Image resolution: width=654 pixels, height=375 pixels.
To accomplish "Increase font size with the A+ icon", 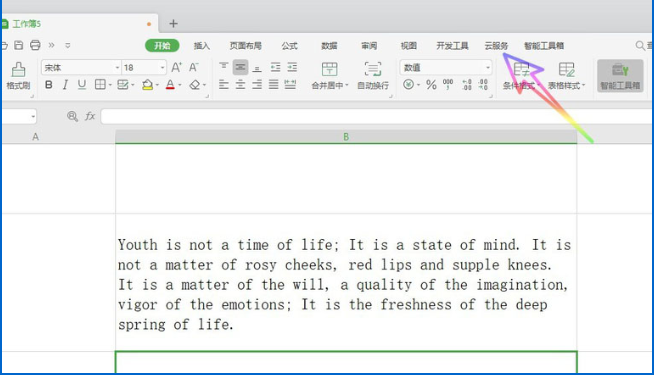I will click(x=176, y=67).
